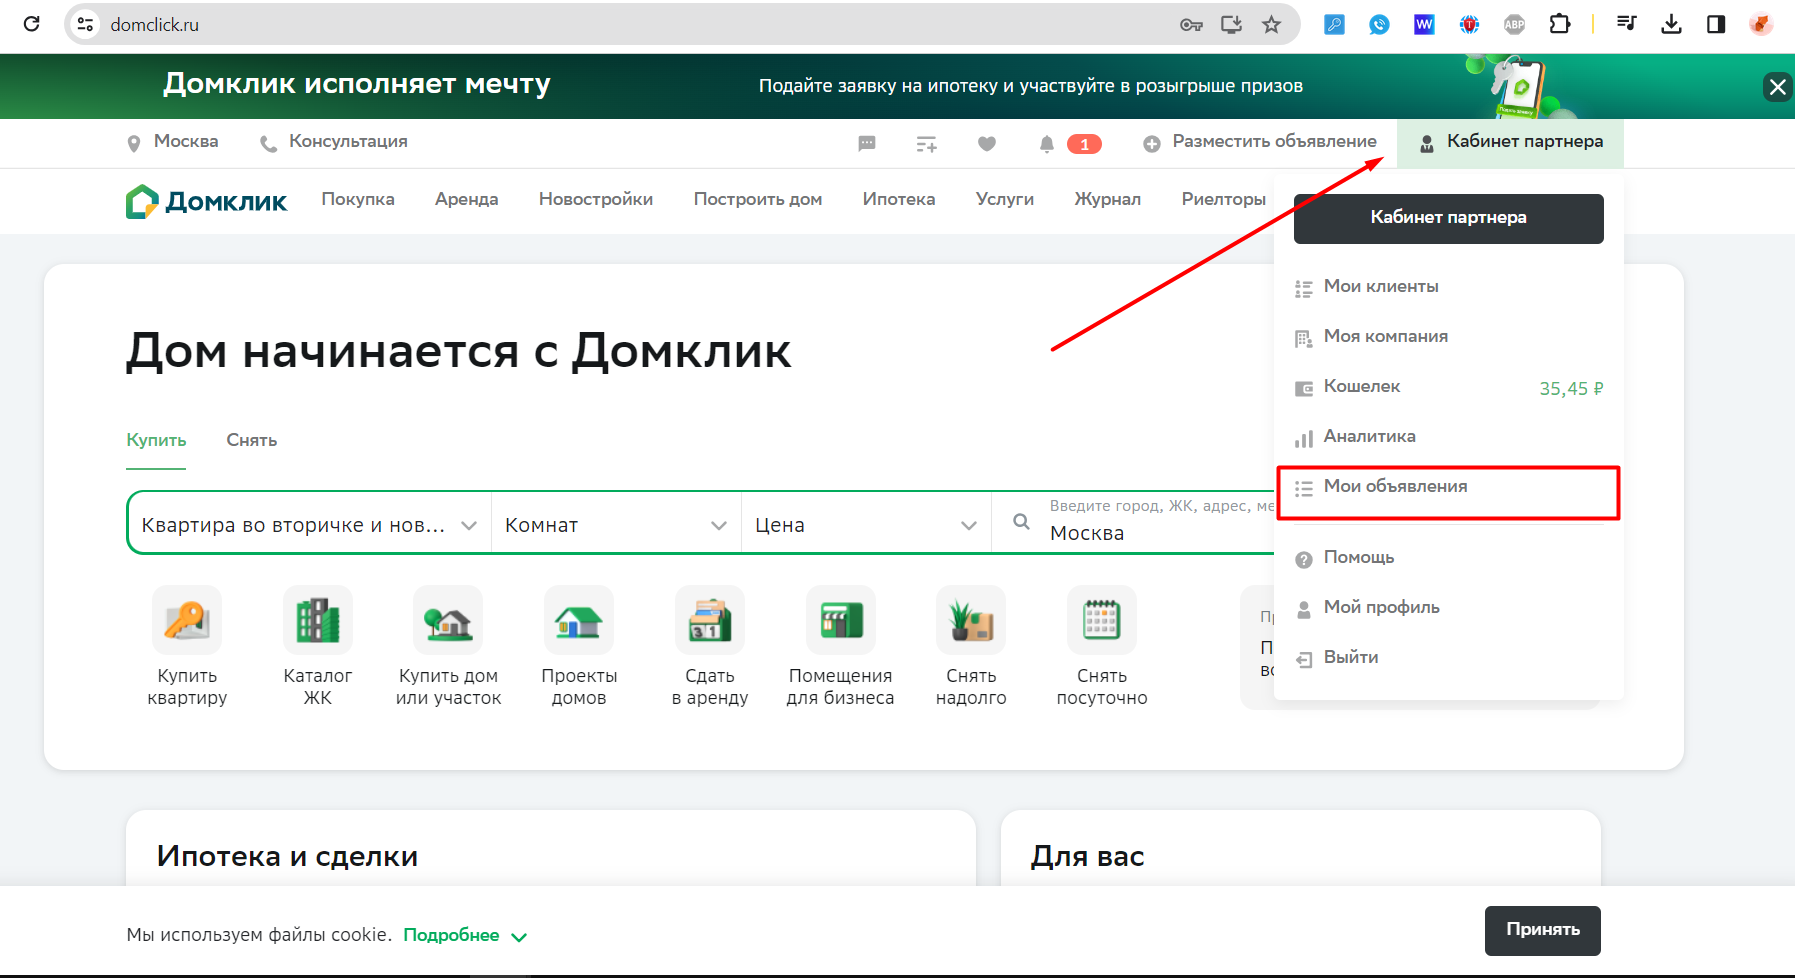
Task: Reload the page with the refresh icon
Action: click(x=32, y=24)
